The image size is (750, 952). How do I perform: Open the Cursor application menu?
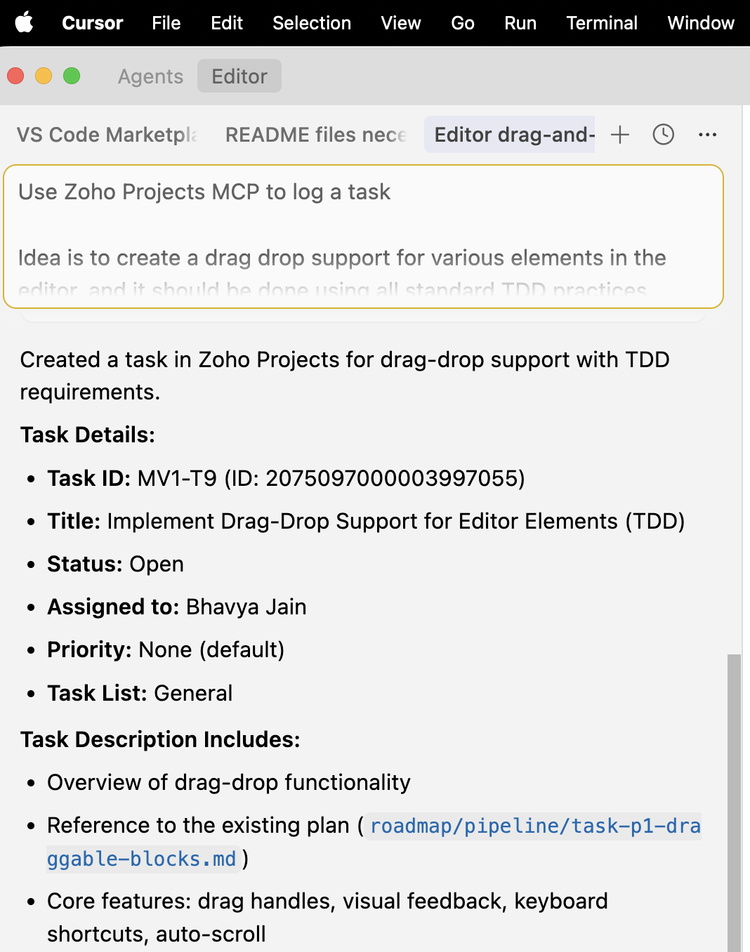pyautogui.click(x=92, y=23)
